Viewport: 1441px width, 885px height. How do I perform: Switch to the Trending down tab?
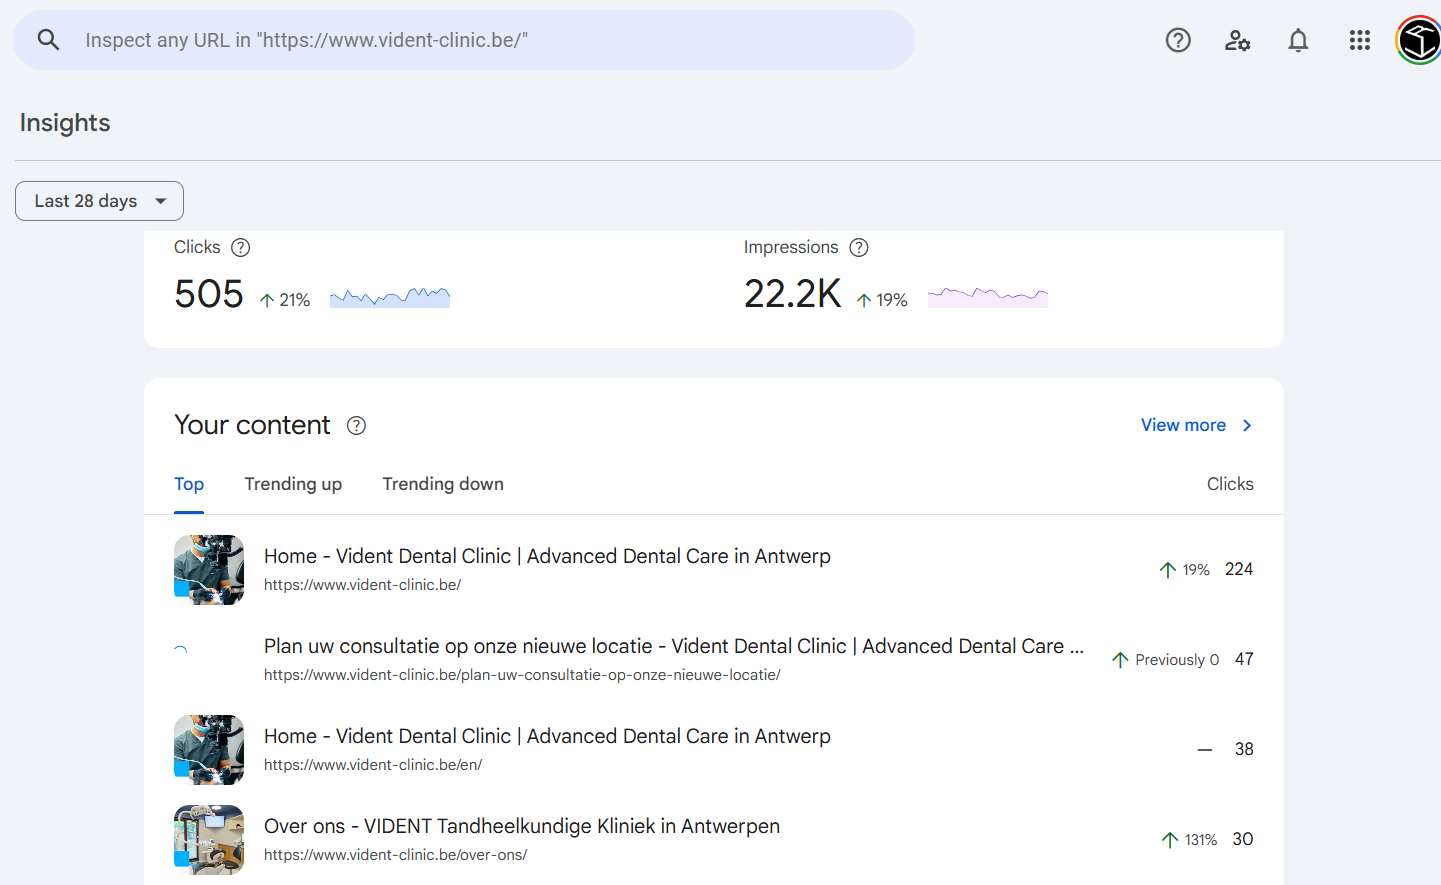[443, 484]
